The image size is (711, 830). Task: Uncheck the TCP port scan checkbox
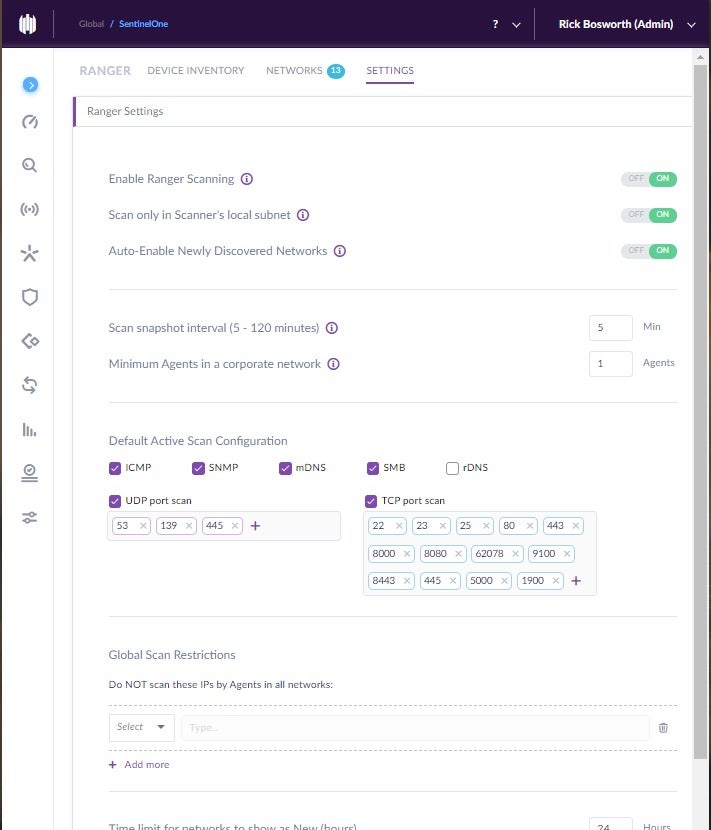372,501
